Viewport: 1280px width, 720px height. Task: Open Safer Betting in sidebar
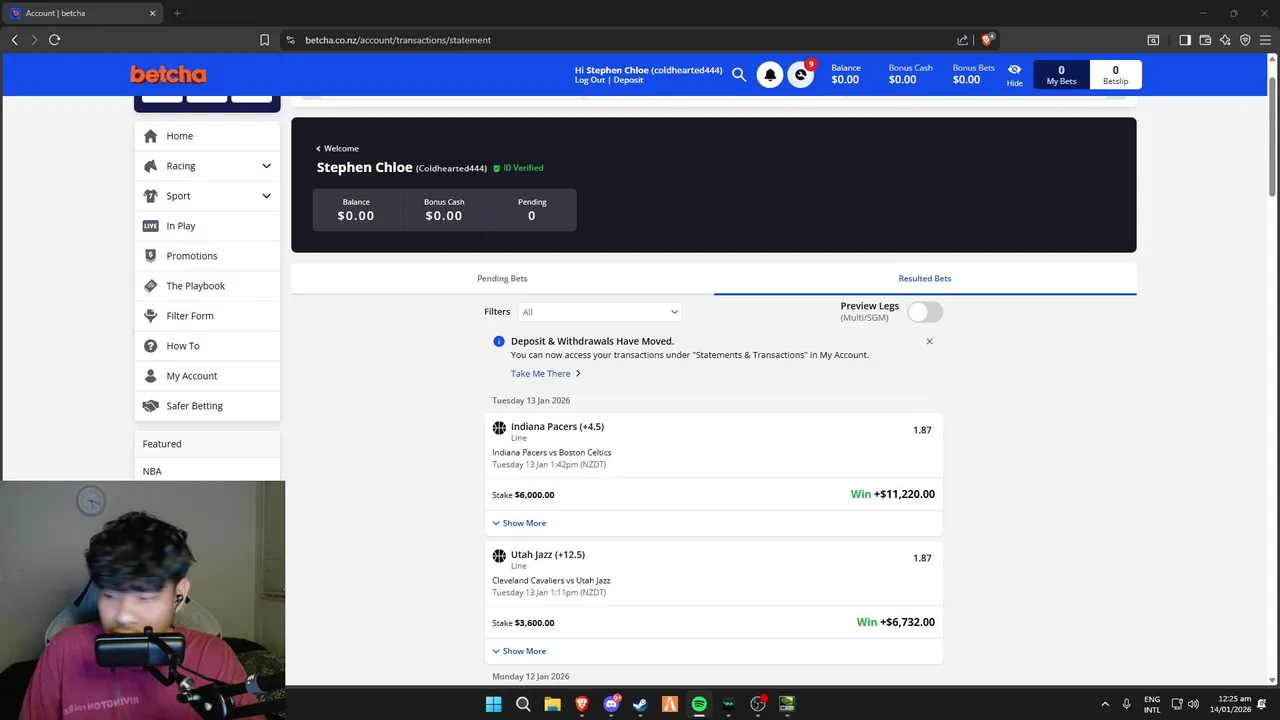207,406
